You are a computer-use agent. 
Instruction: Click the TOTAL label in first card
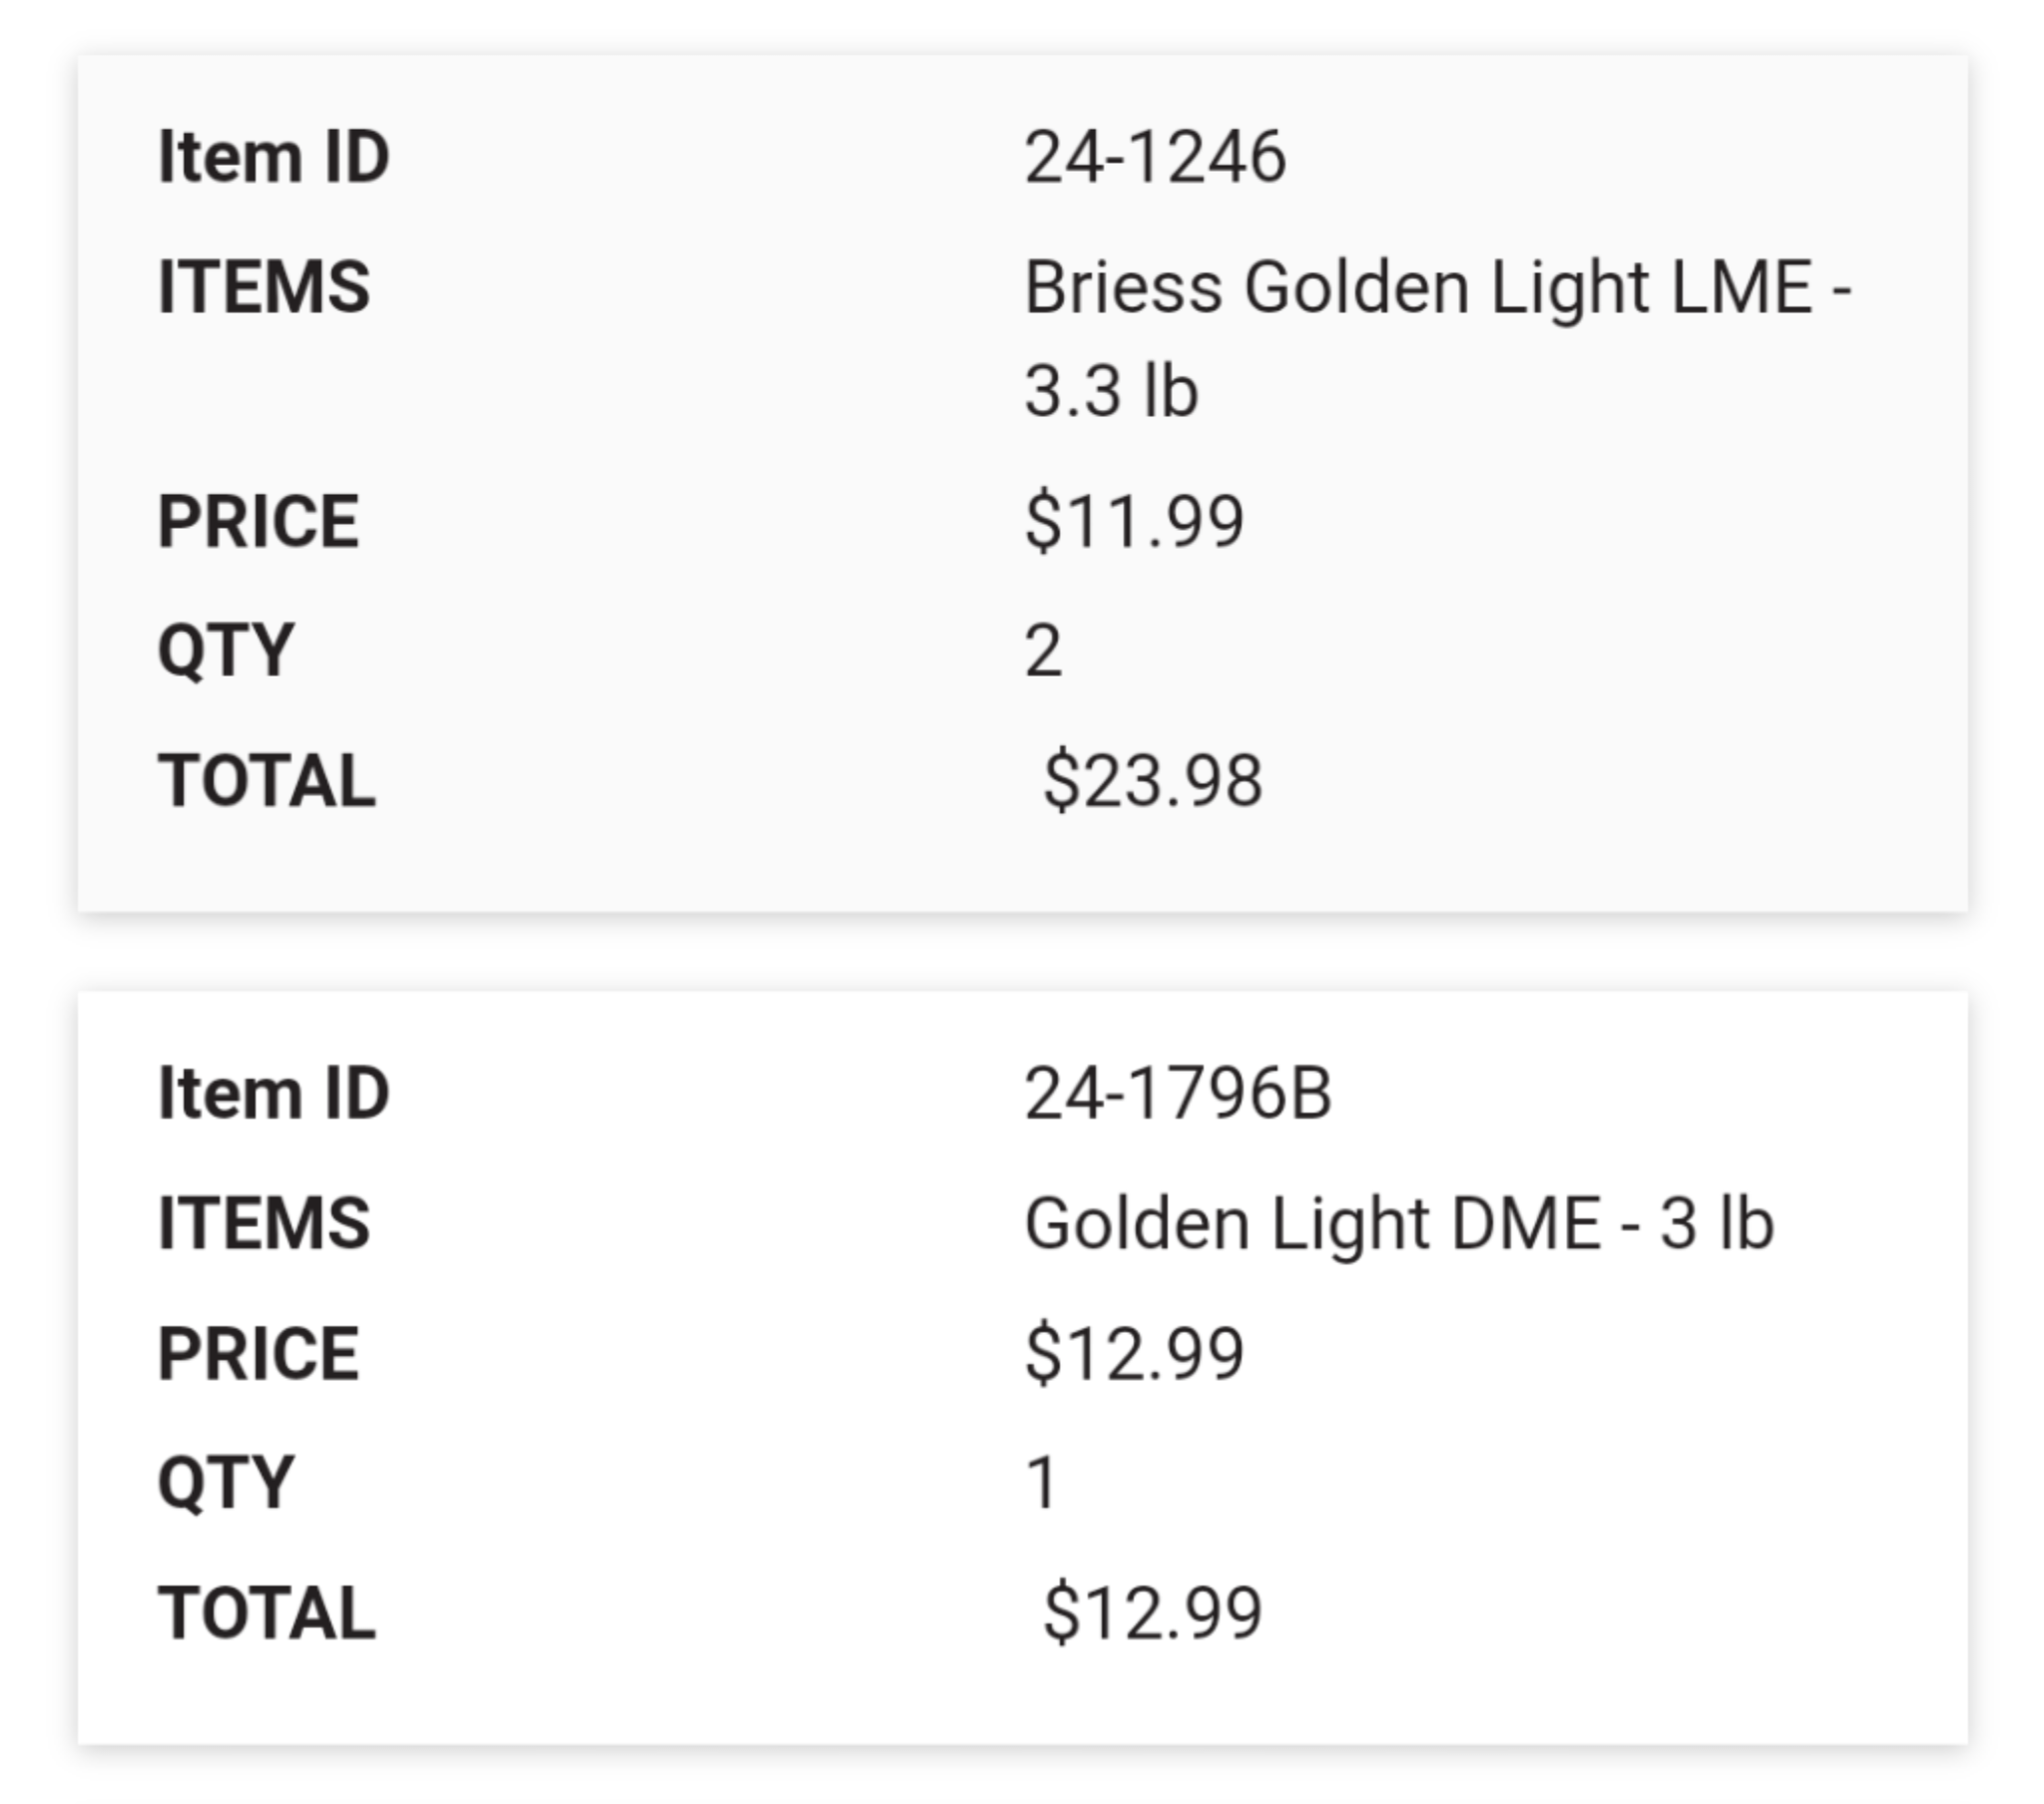[267, 780]
